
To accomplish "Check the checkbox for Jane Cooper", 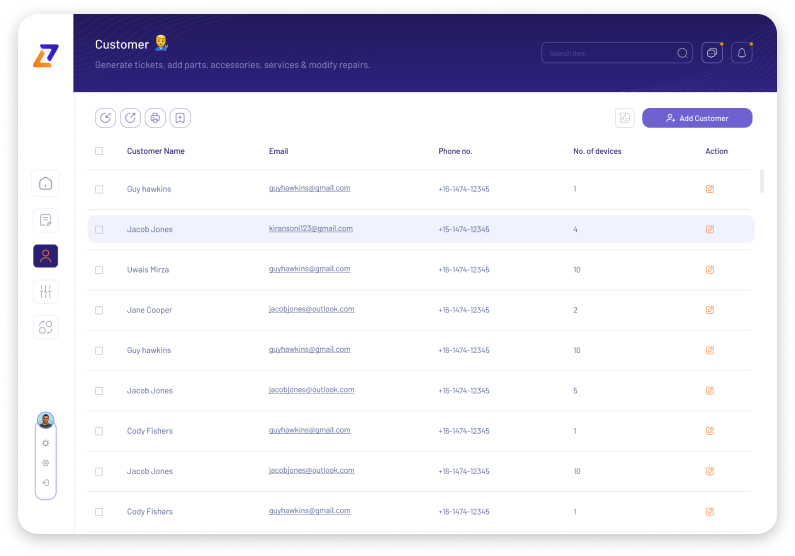I will (x=99, y=310).
